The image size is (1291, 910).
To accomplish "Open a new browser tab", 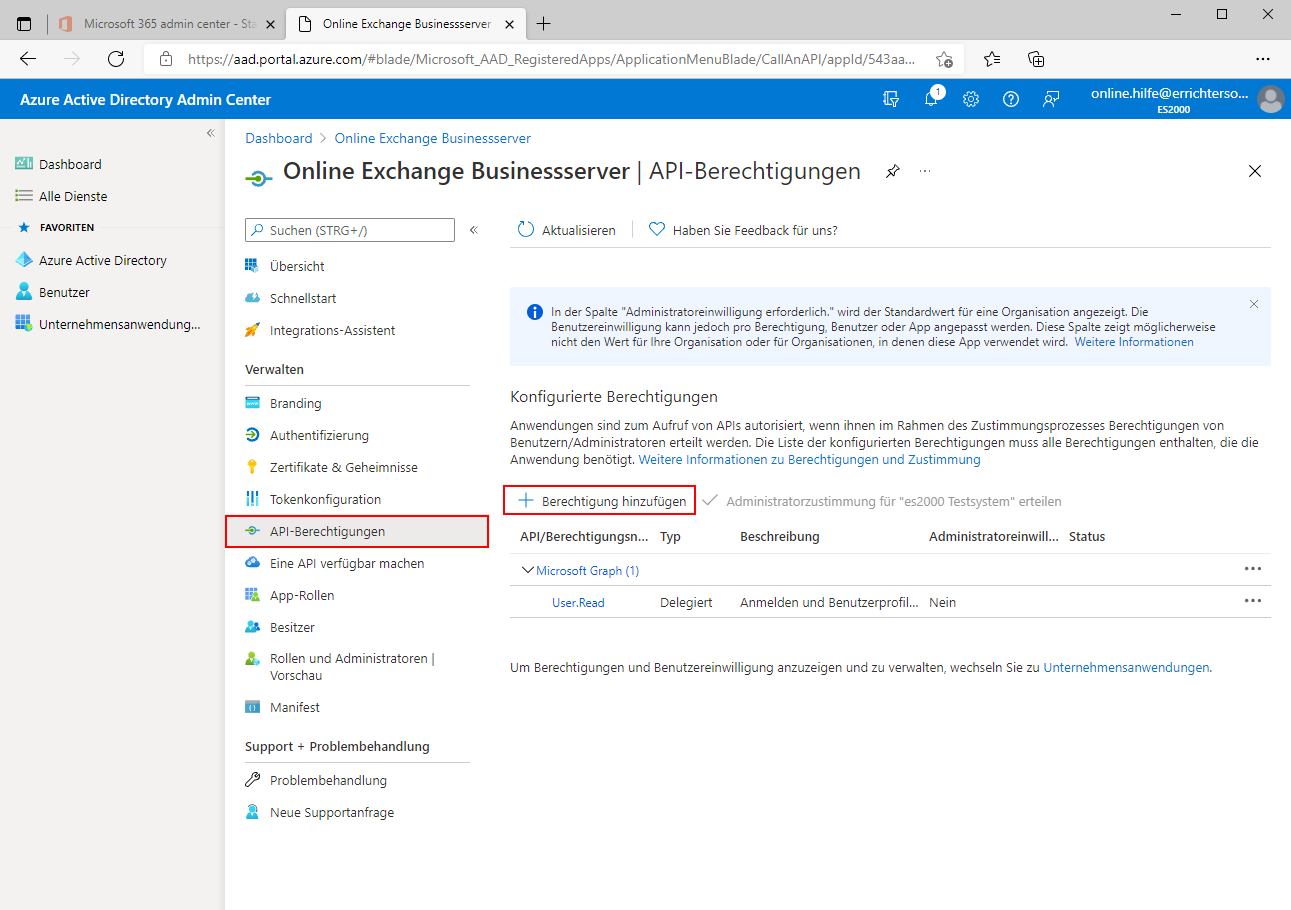I will 543,23.
